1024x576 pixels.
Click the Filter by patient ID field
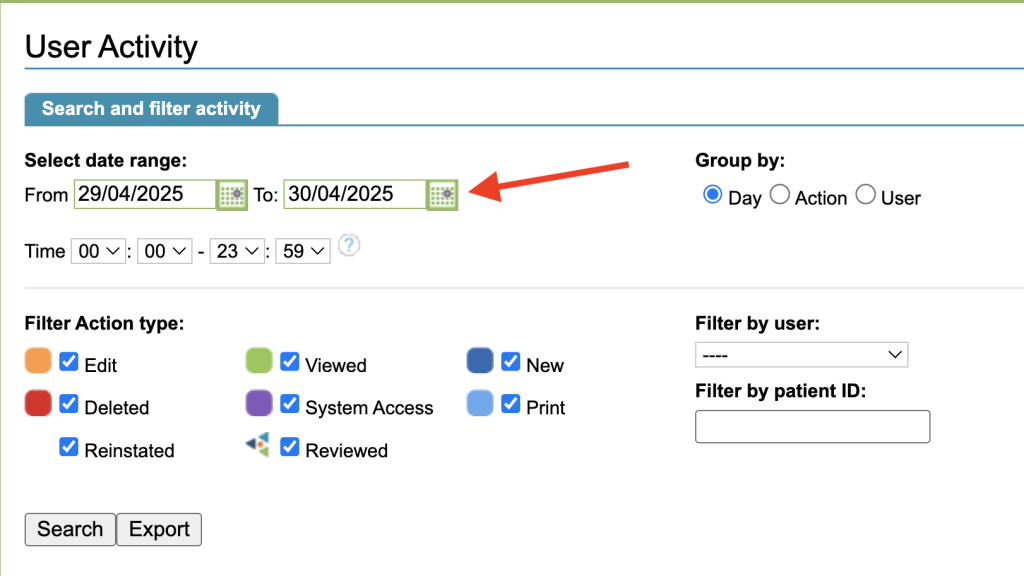tap(812, 426)
